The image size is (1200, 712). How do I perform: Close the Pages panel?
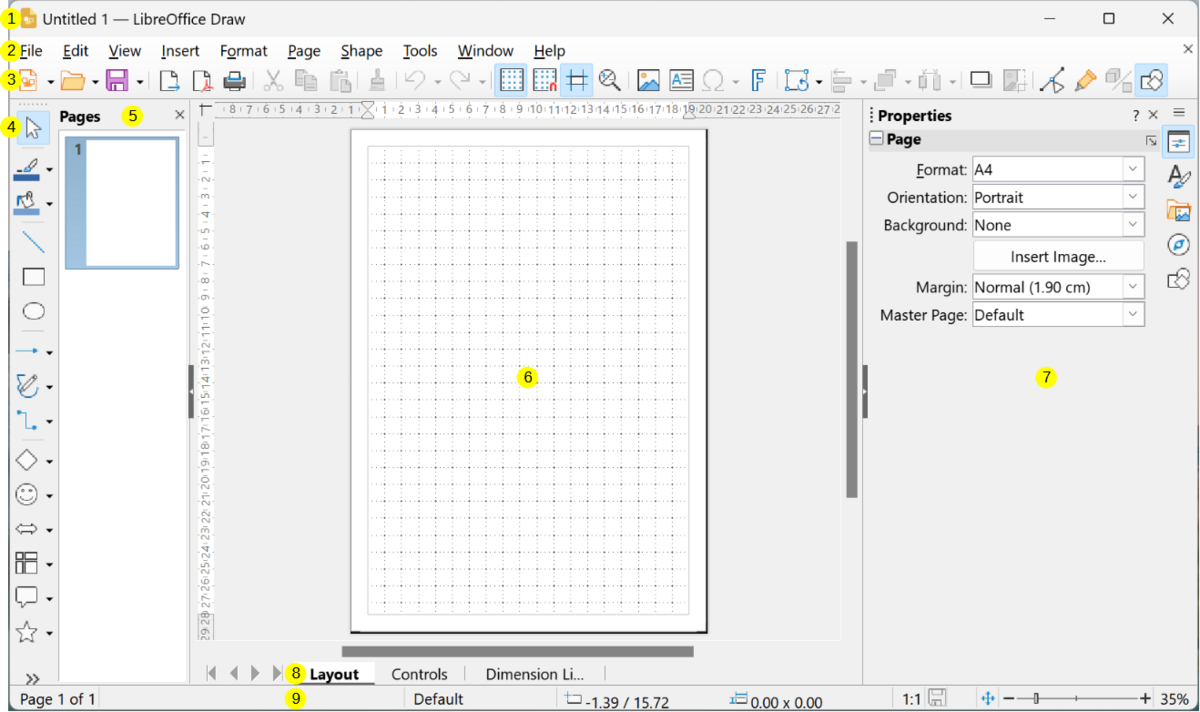tap(179, 115)
